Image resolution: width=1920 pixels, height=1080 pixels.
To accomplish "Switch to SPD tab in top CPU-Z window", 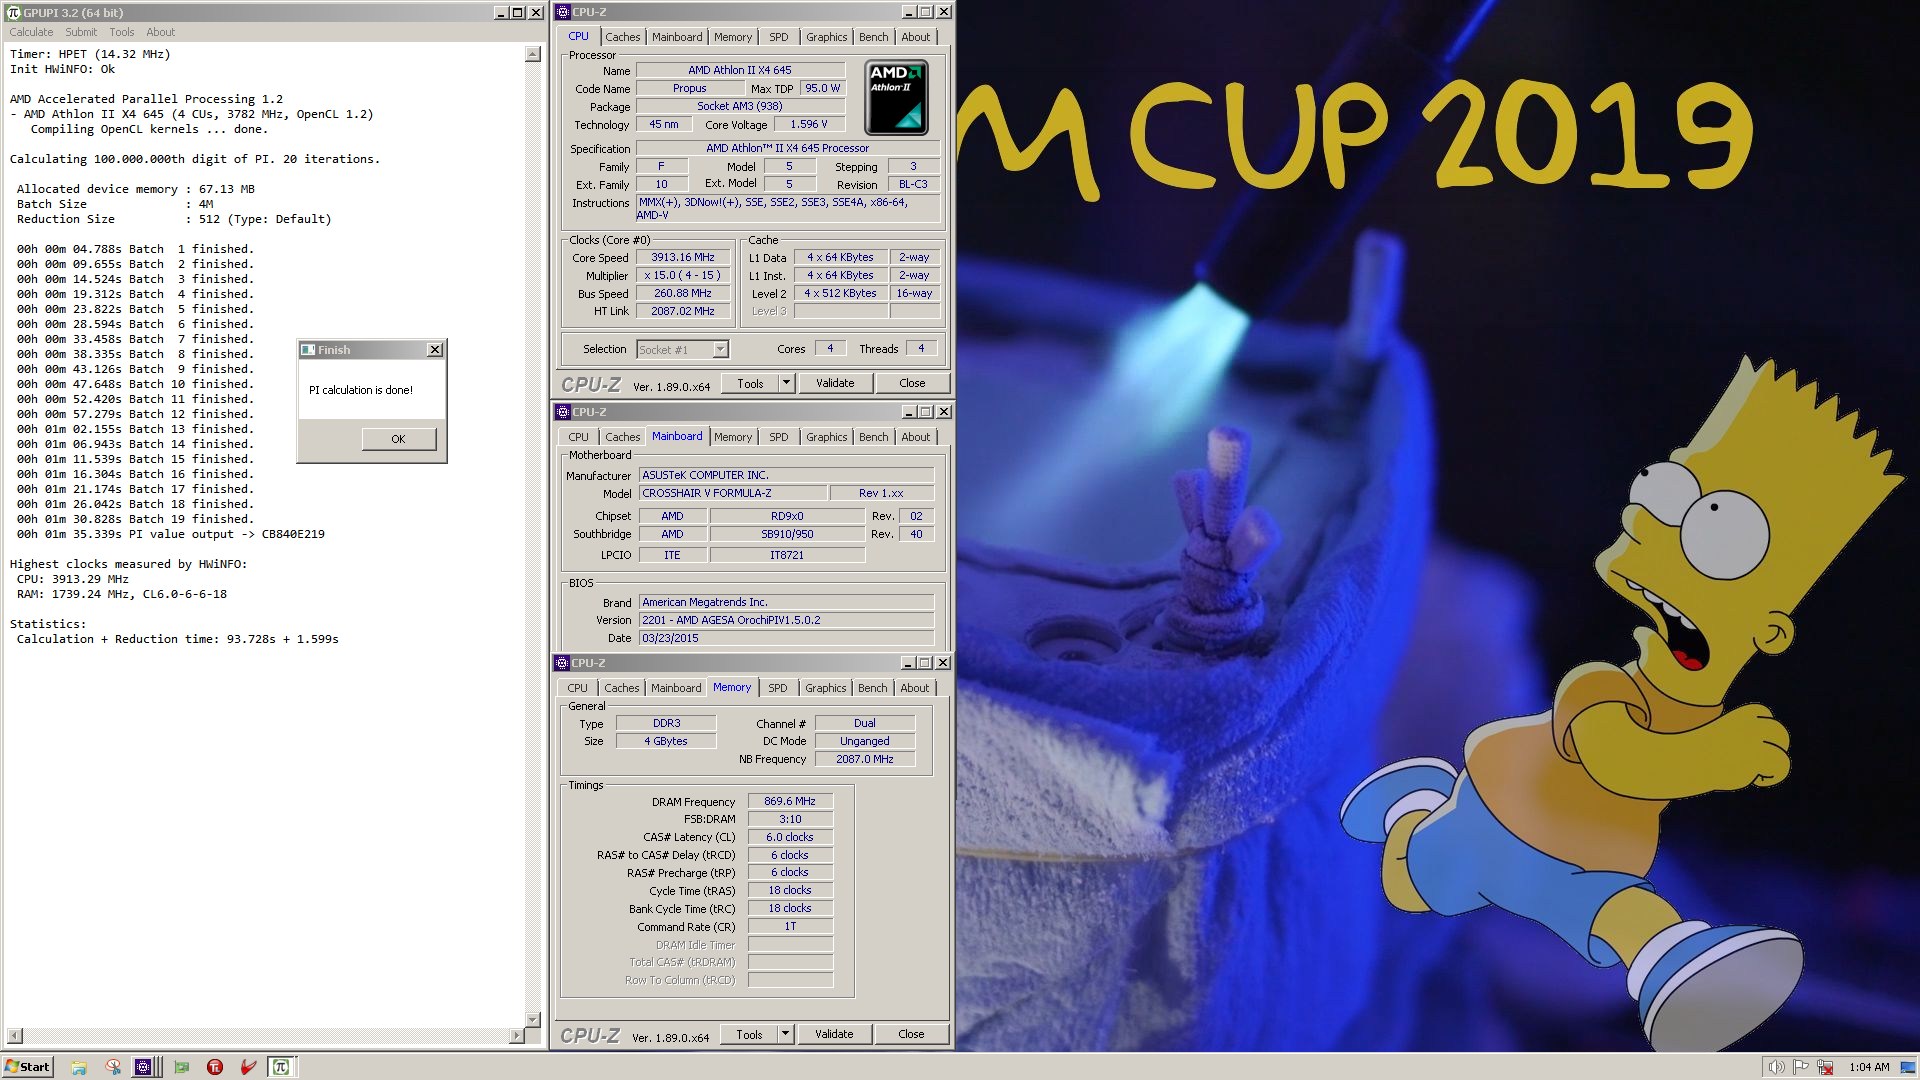I will pyautogui.click(x=779, y=37).
